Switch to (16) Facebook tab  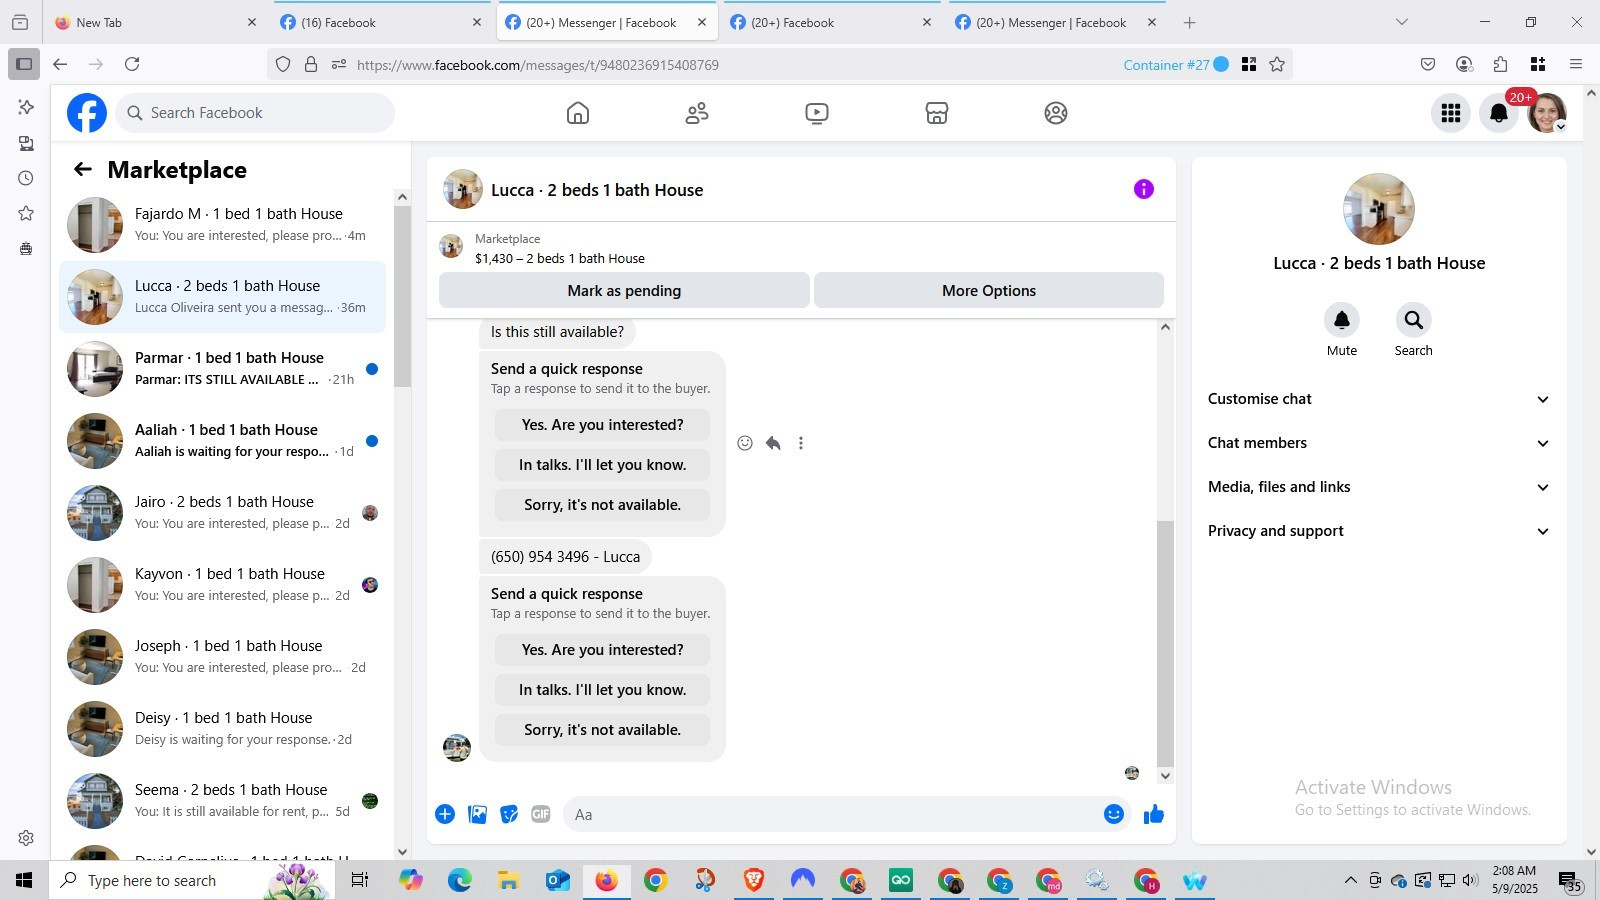tap(380, 22)
